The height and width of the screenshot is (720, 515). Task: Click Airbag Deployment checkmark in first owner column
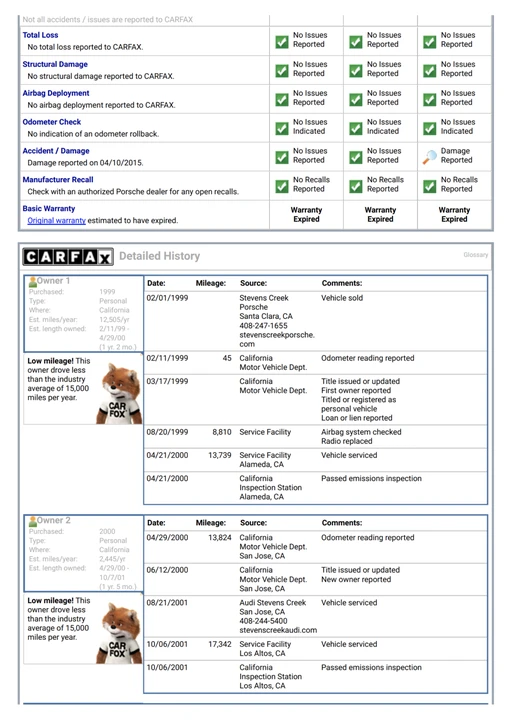(282, 100)
